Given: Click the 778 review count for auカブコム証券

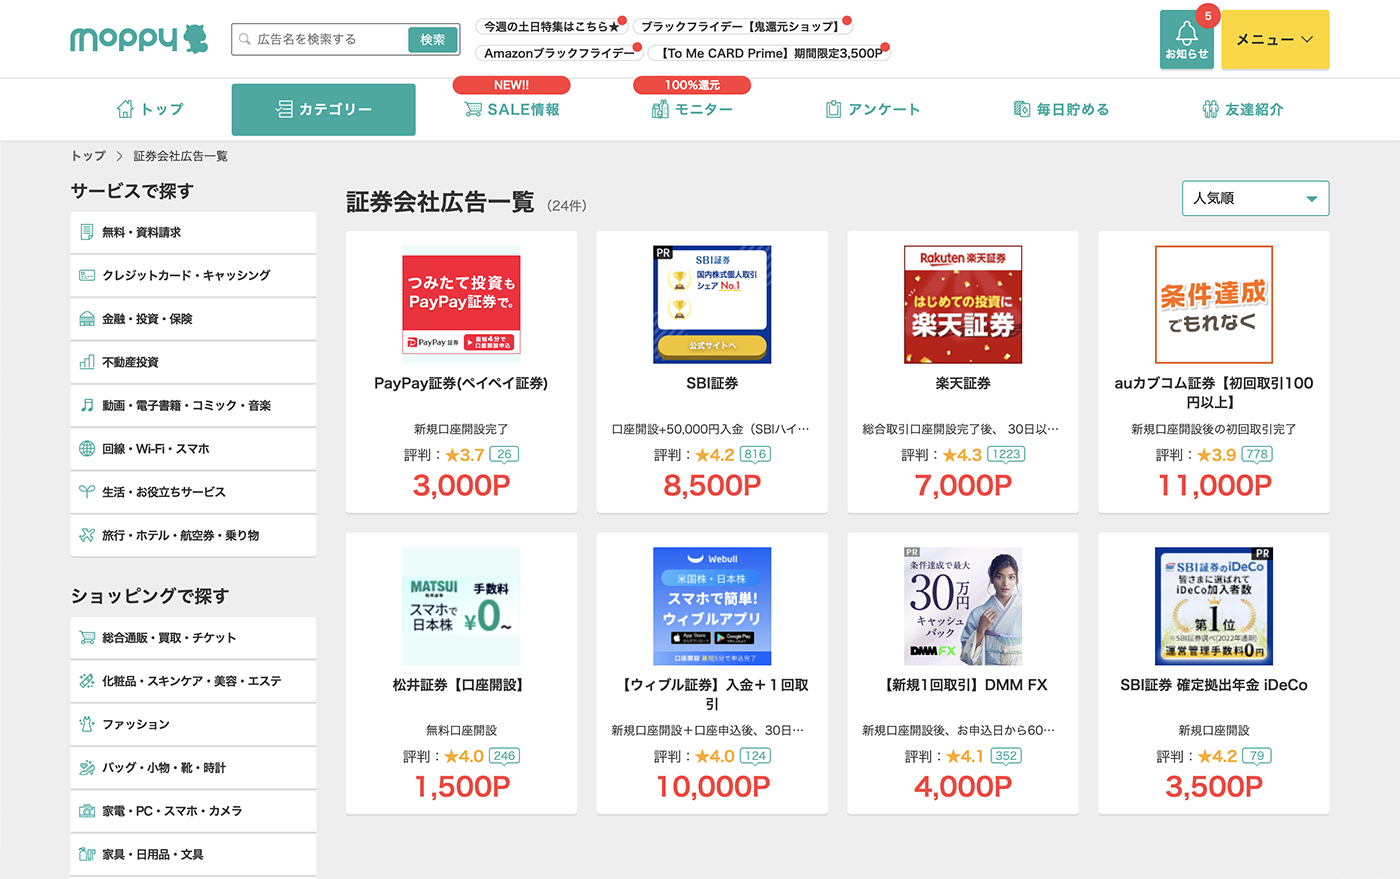Looking at the screenshot, I should (x=1257, y=454).
